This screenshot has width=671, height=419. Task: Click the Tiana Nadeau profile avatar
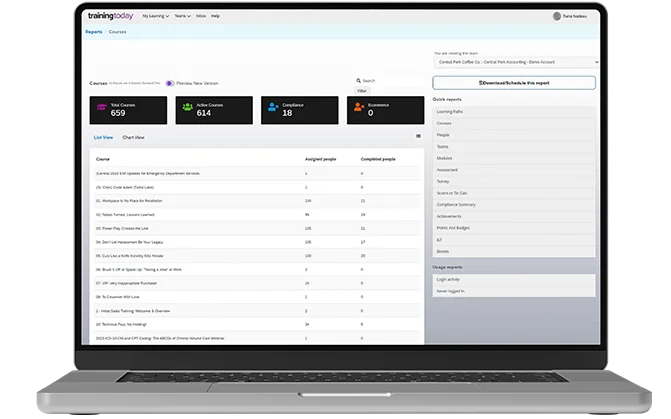557,16
